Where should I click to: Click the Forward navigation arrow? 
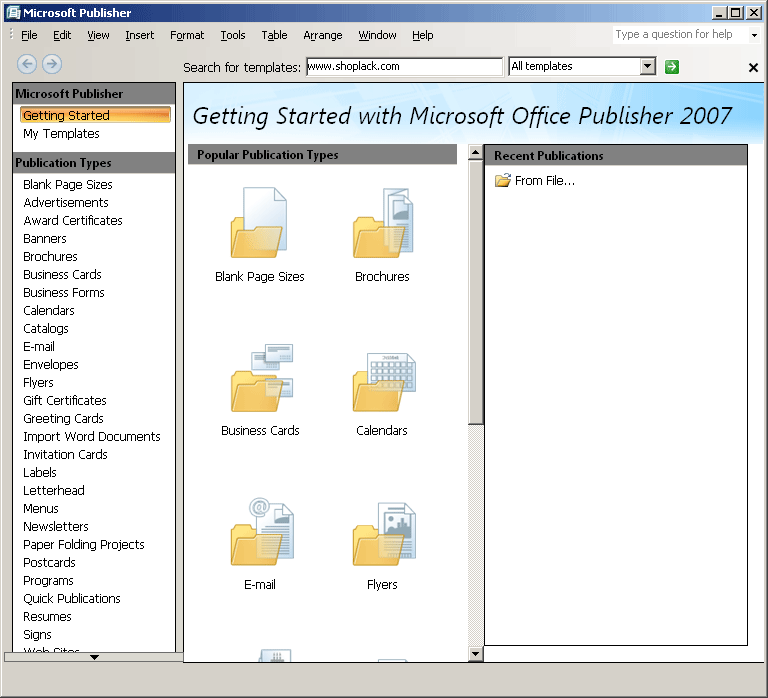coord(52,64)
